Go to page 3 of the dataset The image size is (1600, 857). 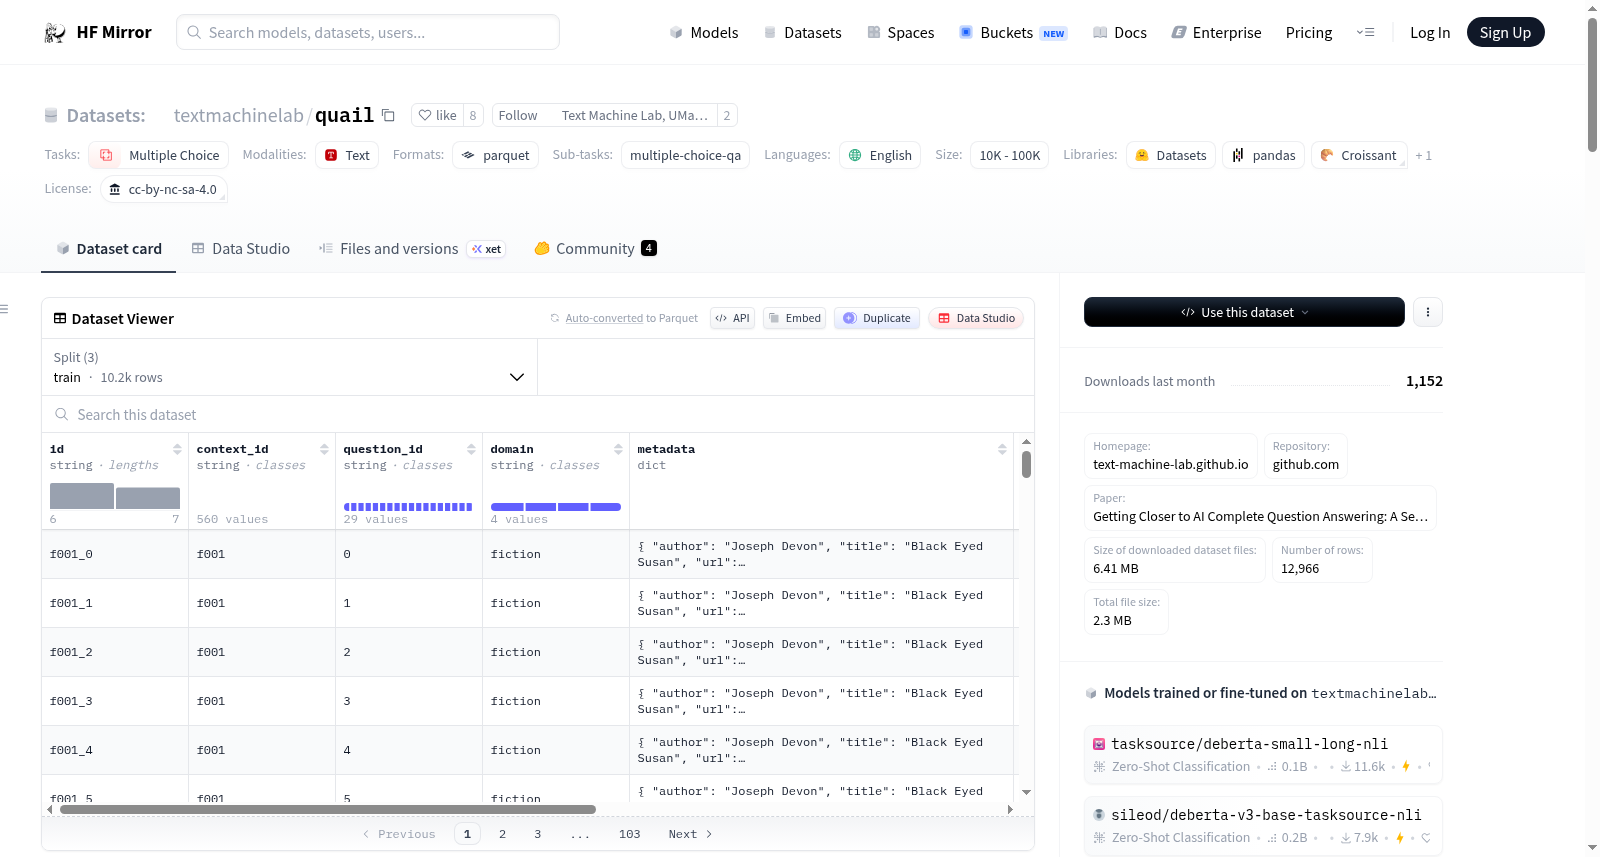coord(537,834)
